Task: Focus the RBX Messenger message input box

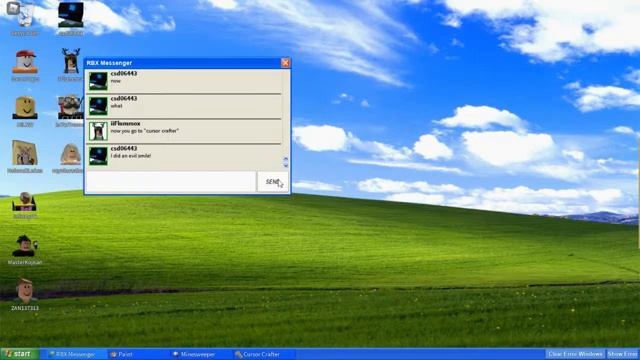Action: [171, 182]
